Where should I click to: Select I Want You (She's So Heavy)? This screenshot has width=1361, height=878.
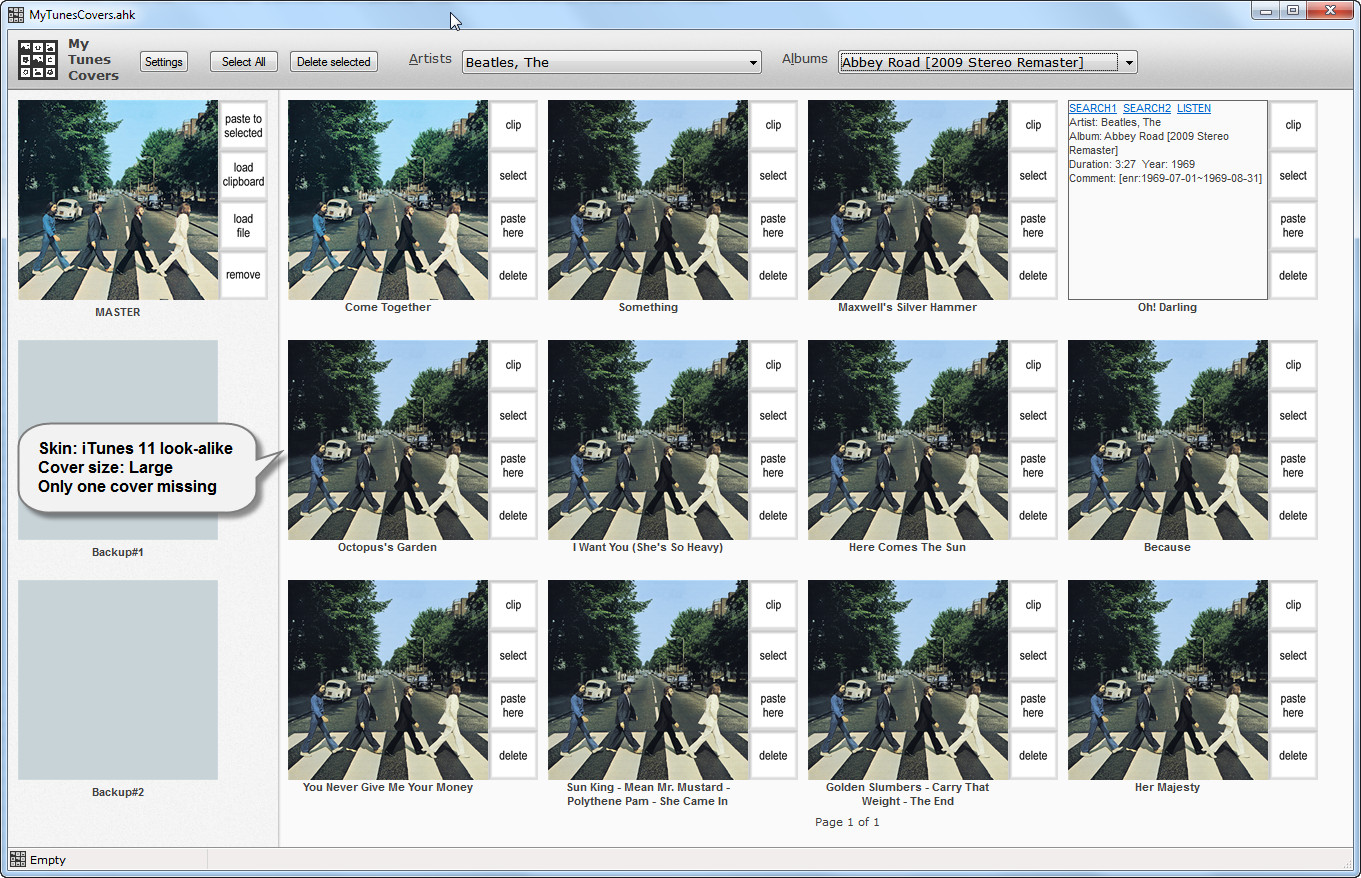pos(773,415)
